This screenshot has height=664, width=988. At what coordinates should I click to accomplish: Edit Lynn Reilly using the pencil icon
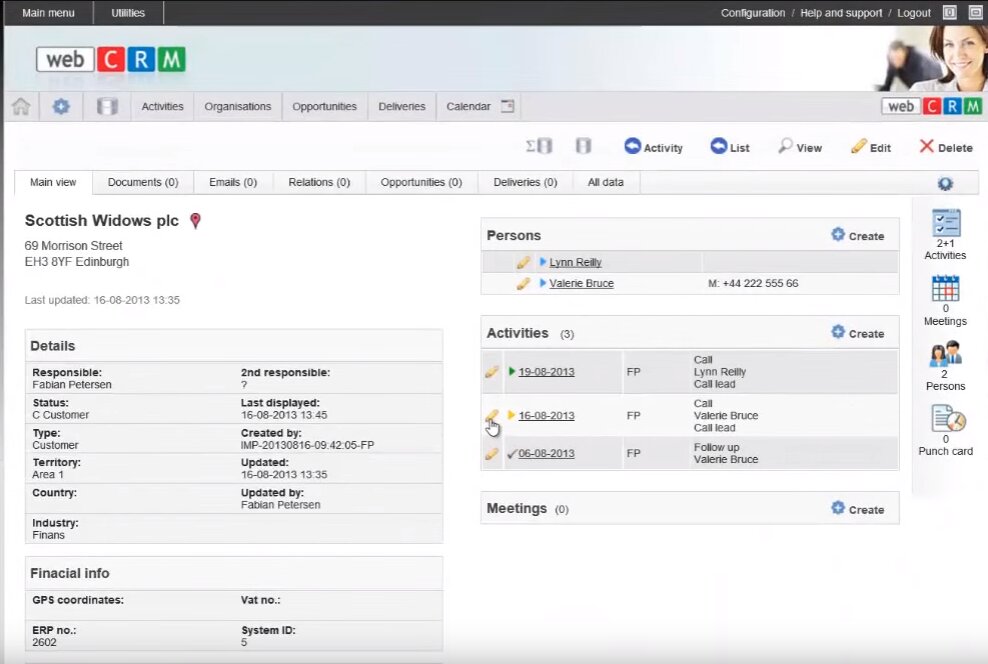pyautogui.click(x=523, y=263)
